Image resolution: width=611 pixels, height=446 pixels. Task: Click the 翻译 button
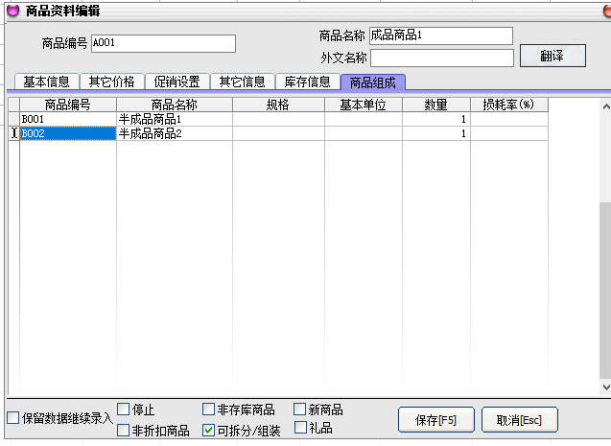(x=552, y=56)
